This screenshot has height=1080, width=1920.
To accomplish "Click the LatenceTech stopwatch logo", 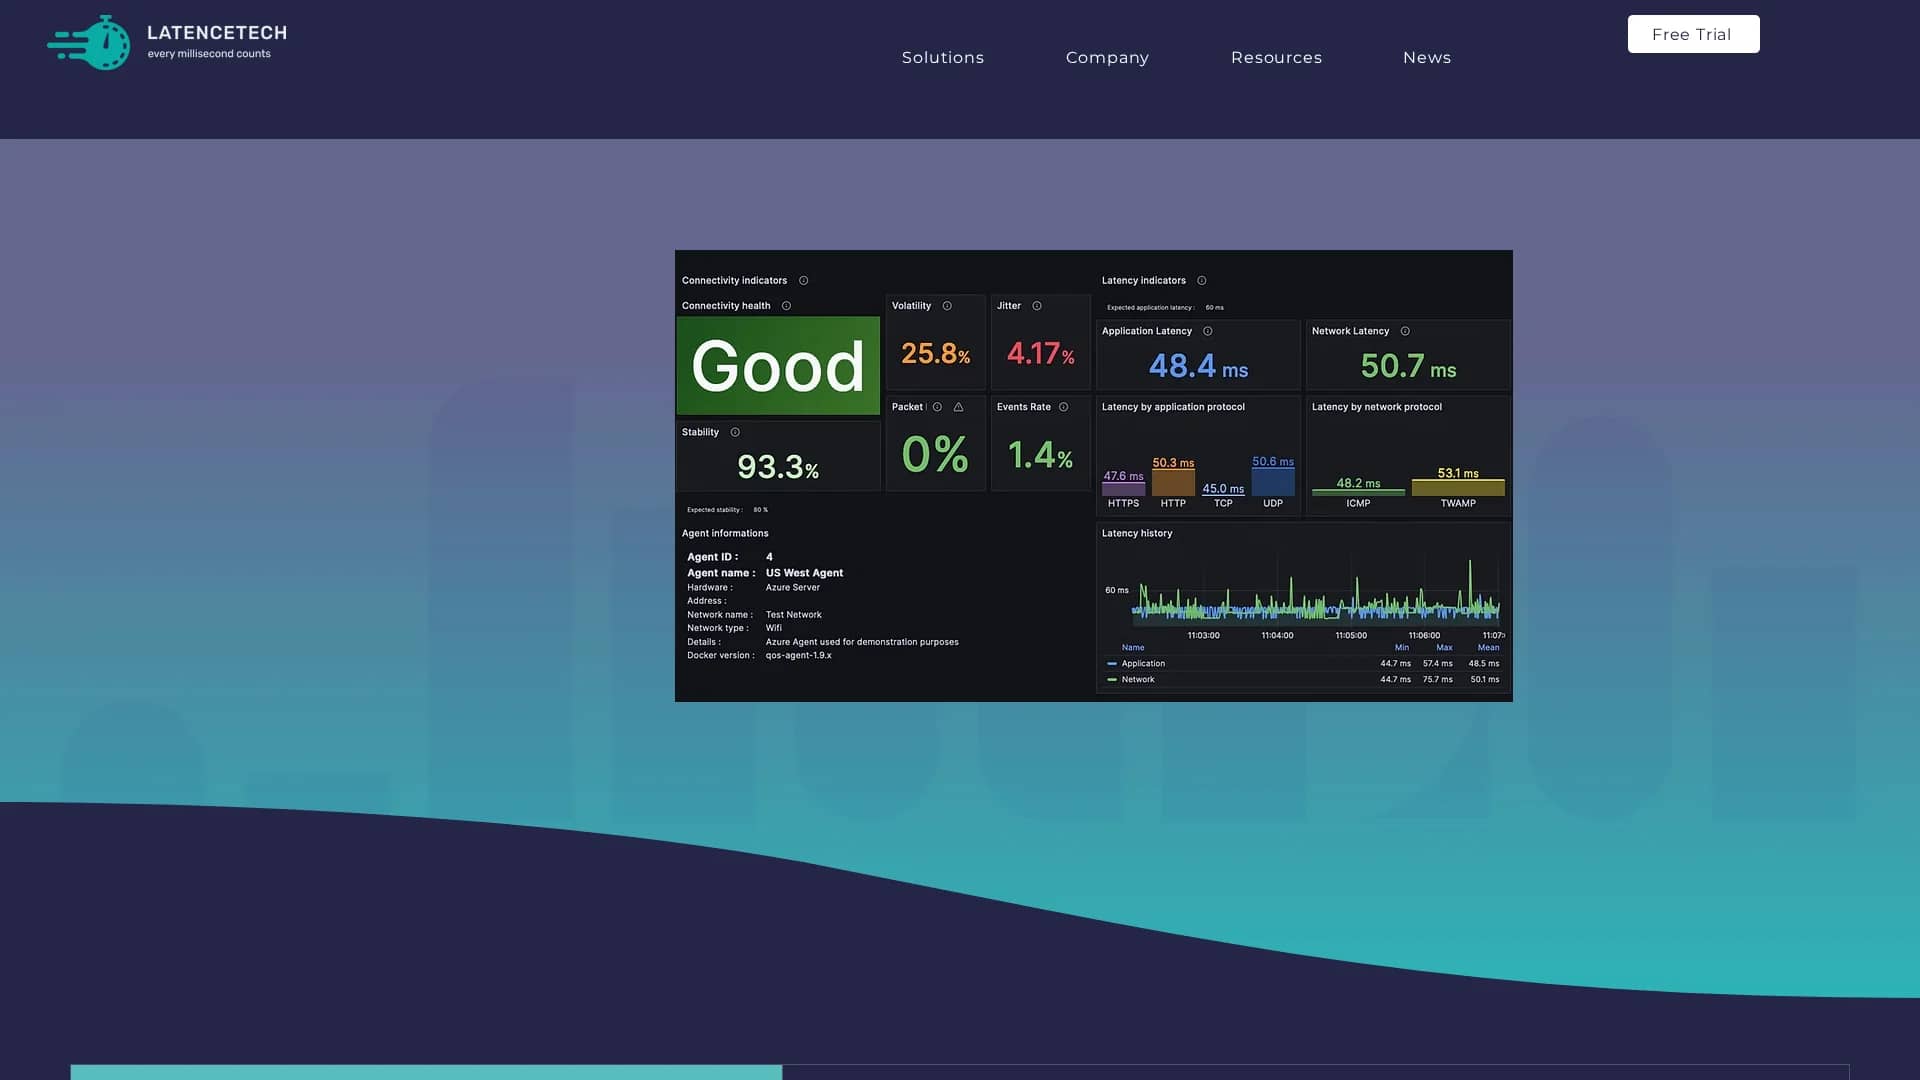I will (89, 42).
